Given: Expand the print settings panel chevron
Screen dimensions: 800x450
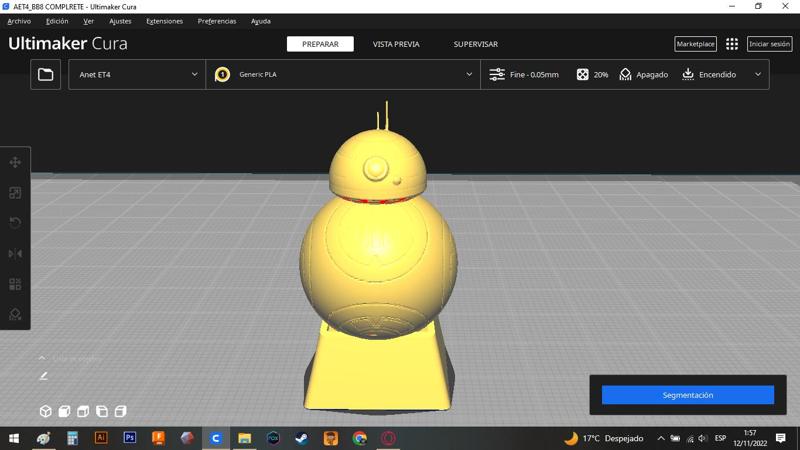Looking at the screenshot, I should (758, 74).
